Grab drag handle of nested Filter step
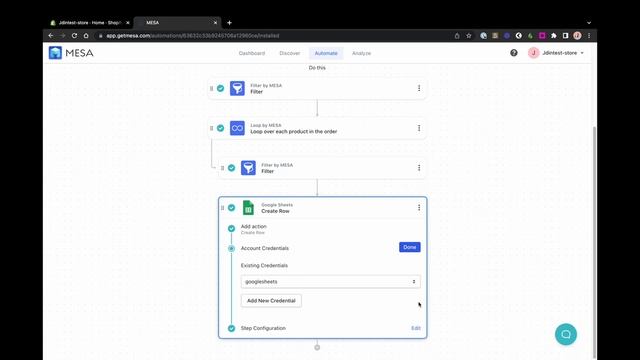The image size is (640, 360). point(222,168)
